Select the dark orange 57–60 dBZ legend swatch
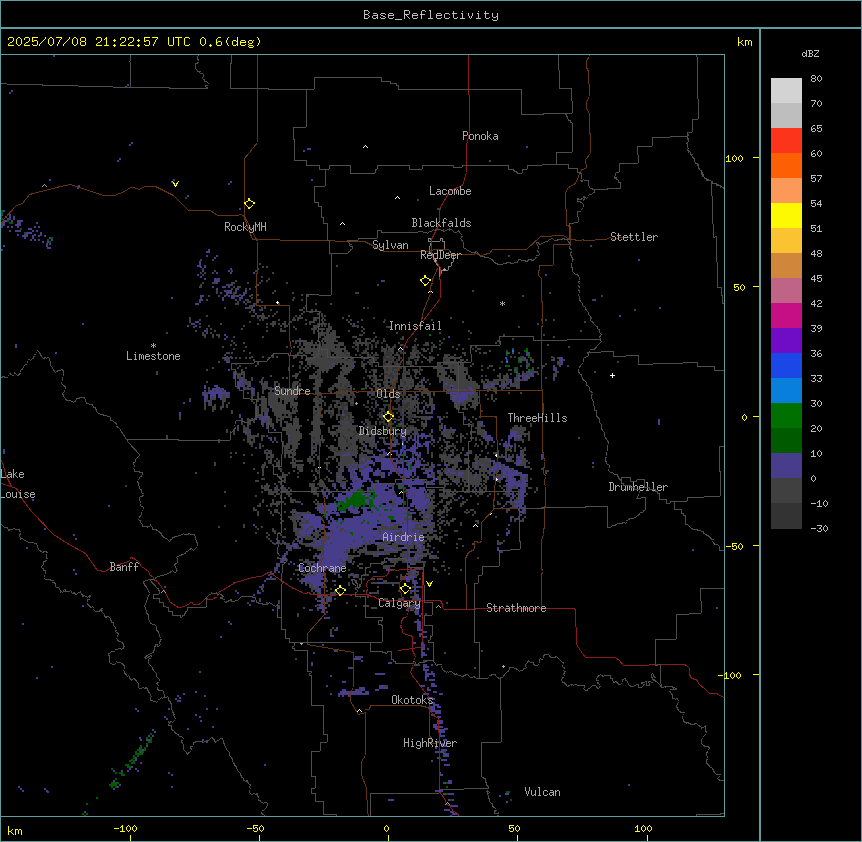Image resolution: width=862 pixels, height=842 pixels. tap(786, 165)
